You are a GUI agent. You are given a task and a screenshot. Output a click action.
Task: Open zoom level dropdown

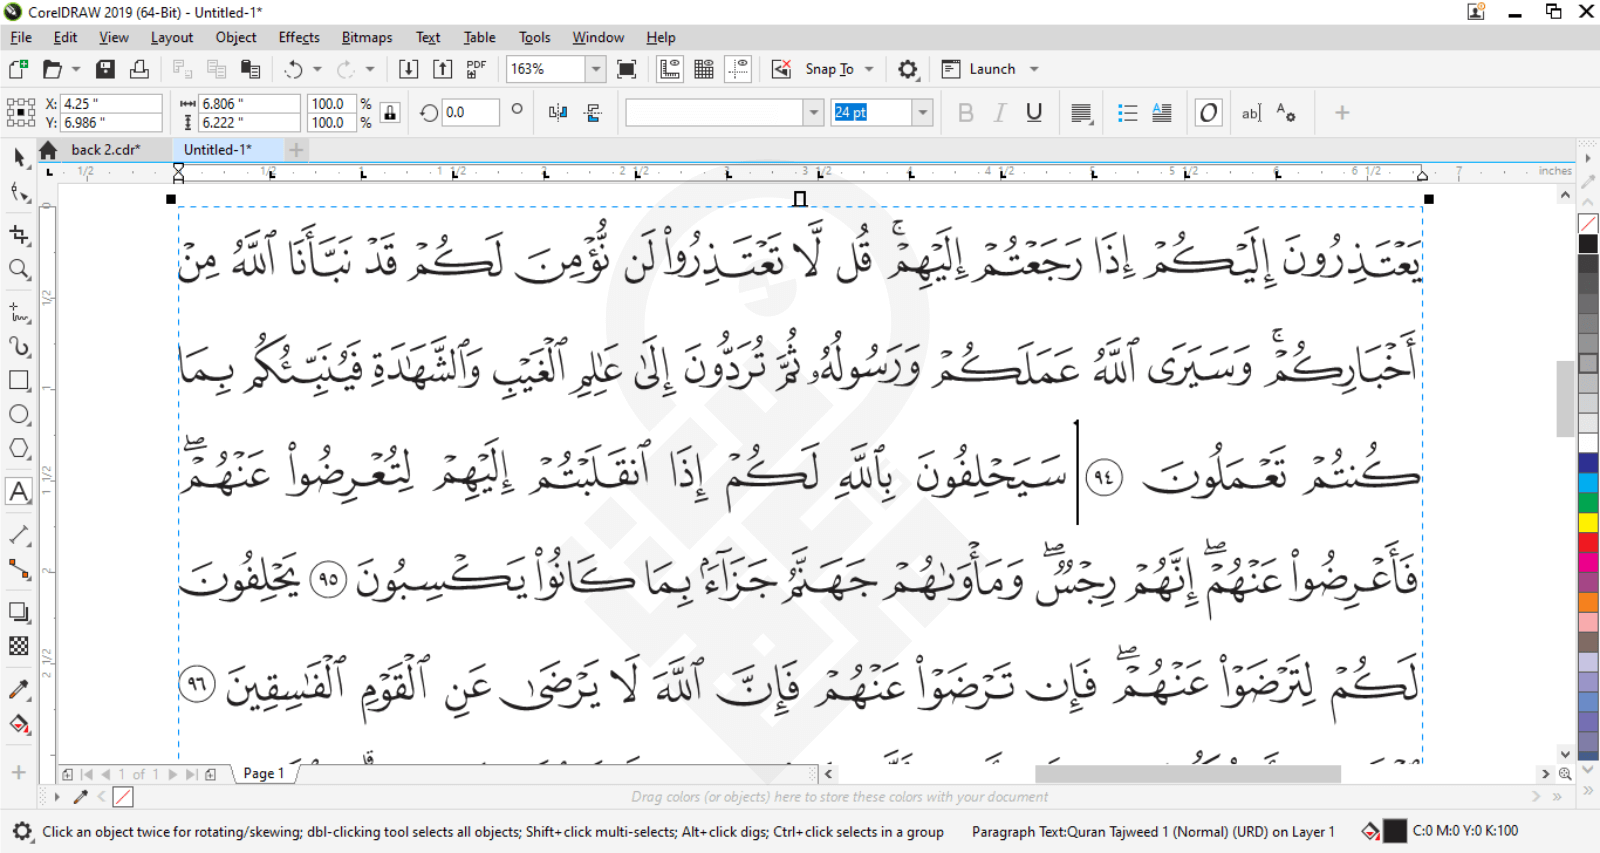(x=595, y=69)
